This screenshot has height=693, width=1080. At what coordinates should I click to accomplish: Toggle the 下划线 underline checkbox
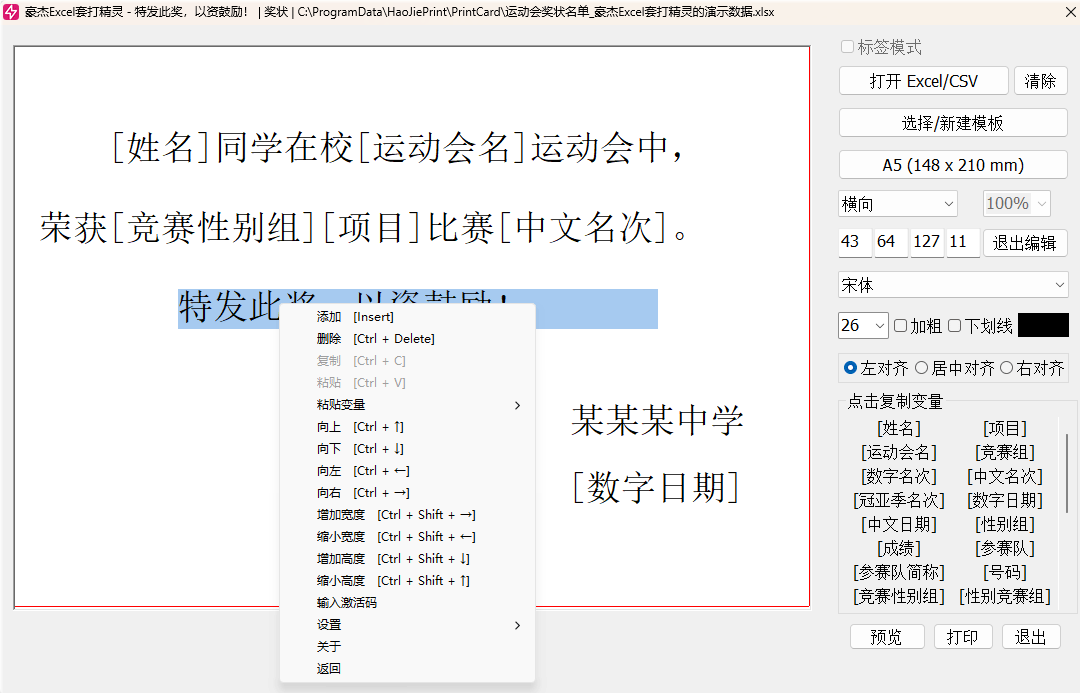pos(955,326)
